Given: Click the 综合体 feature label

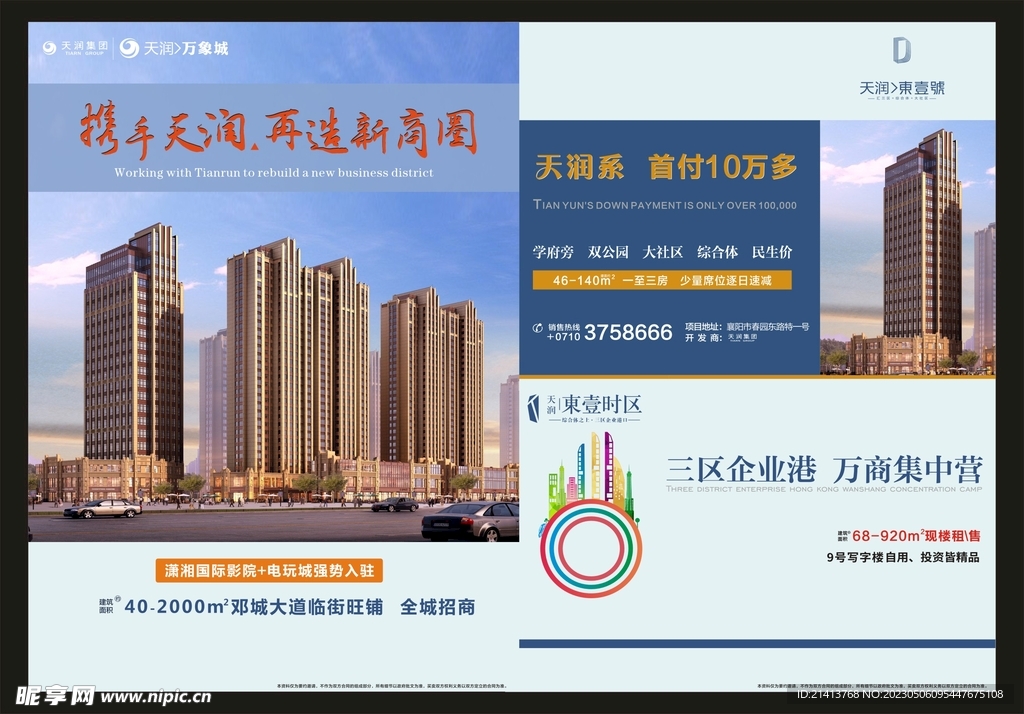Looking at the screenshot, I should click(717, 252).
